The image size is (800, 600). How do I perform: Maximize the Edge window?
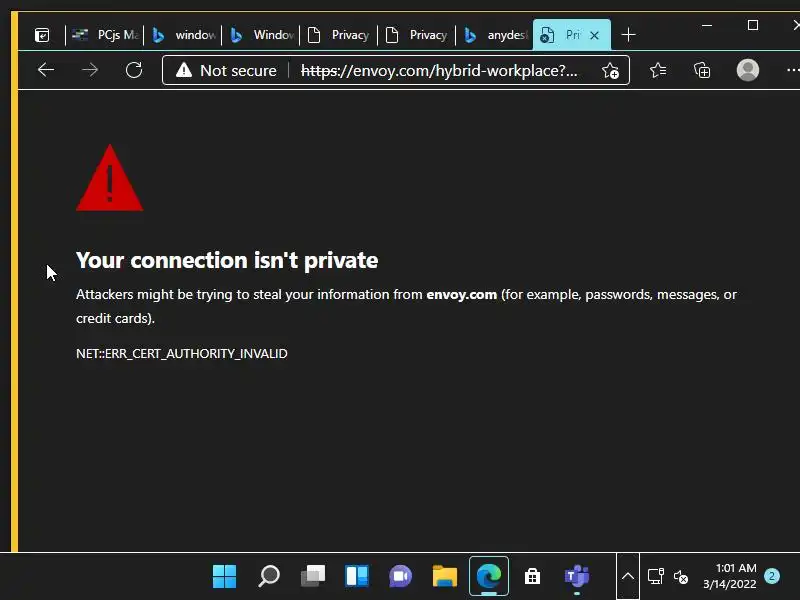click(753, 25)
